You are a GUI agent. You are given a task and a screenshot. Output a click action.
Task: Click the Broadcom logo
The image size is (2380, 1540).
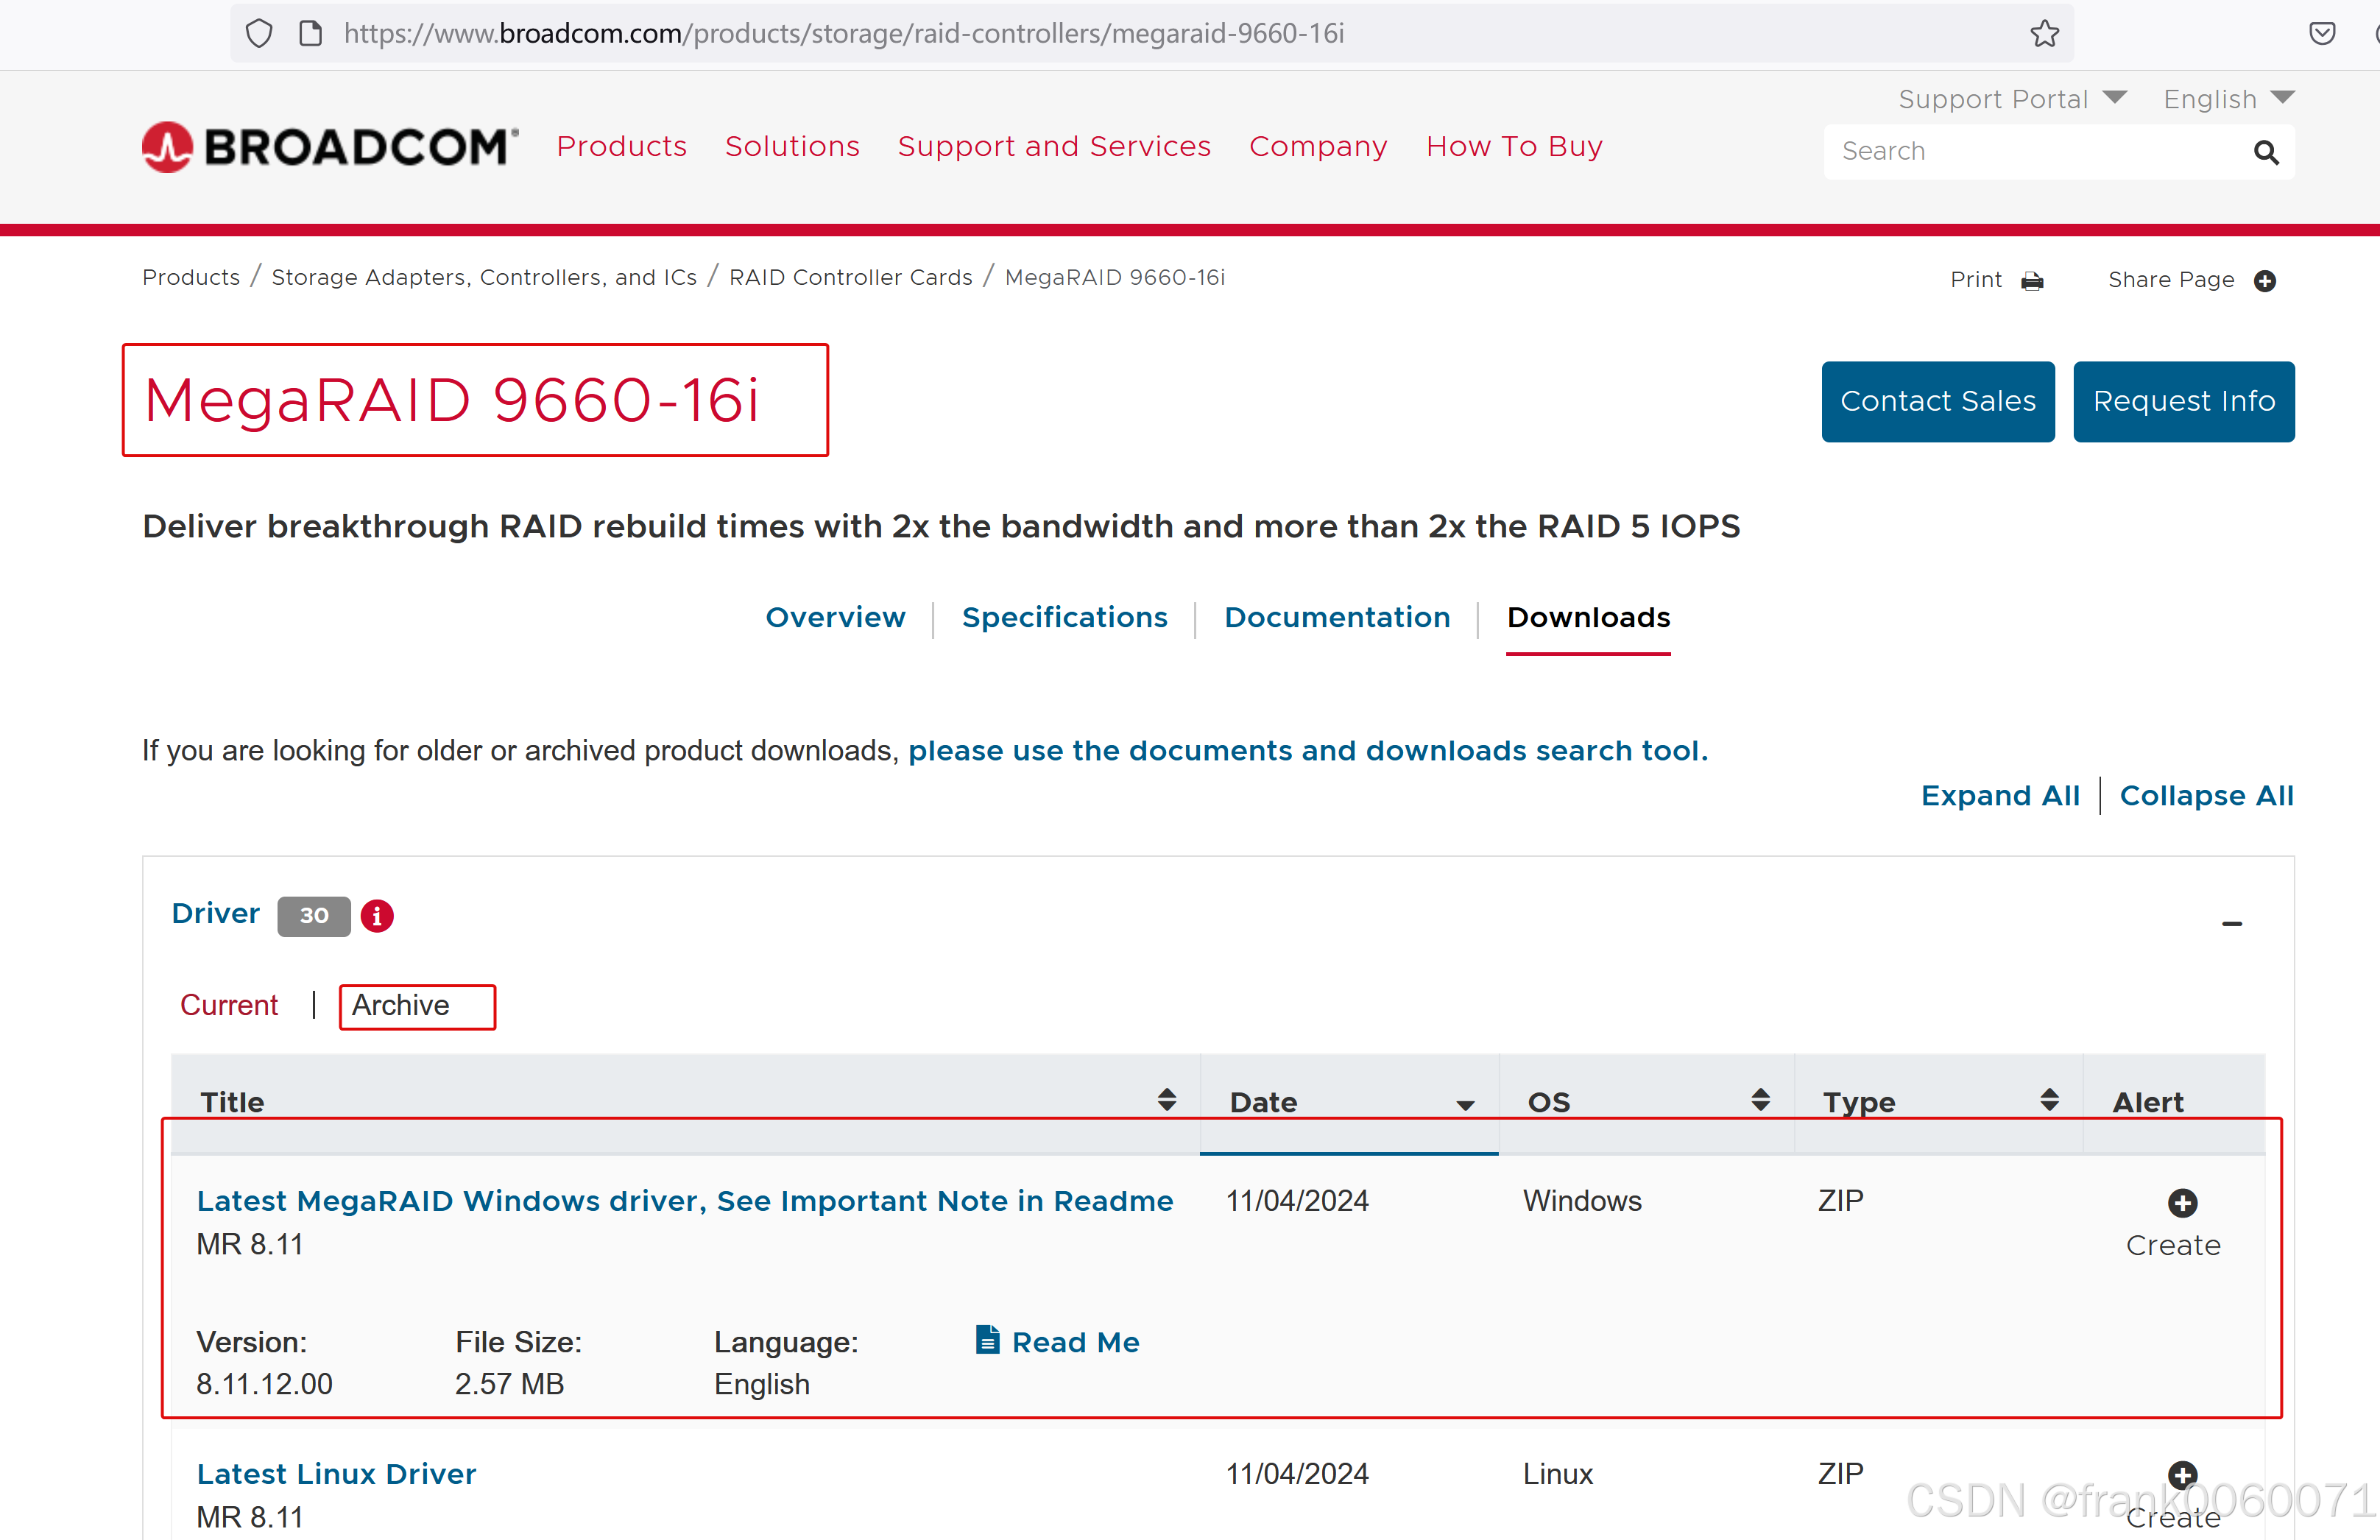[330, 147]
